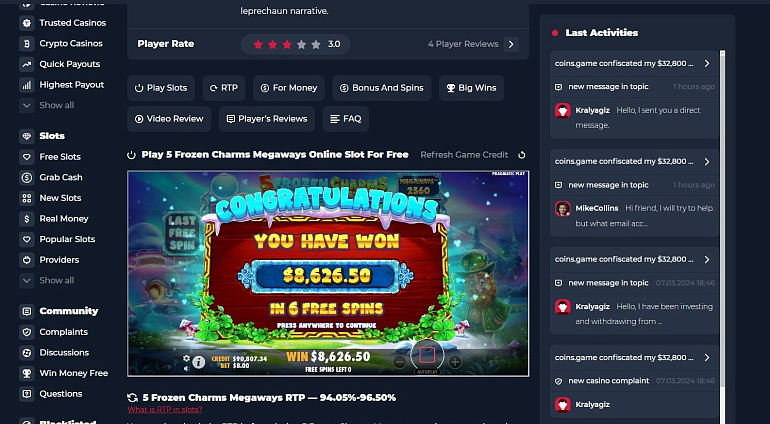Image resolution: width=770 pixels, height=424 pixels.
Task: Click the Autoplay spin button
Action: 427,356
